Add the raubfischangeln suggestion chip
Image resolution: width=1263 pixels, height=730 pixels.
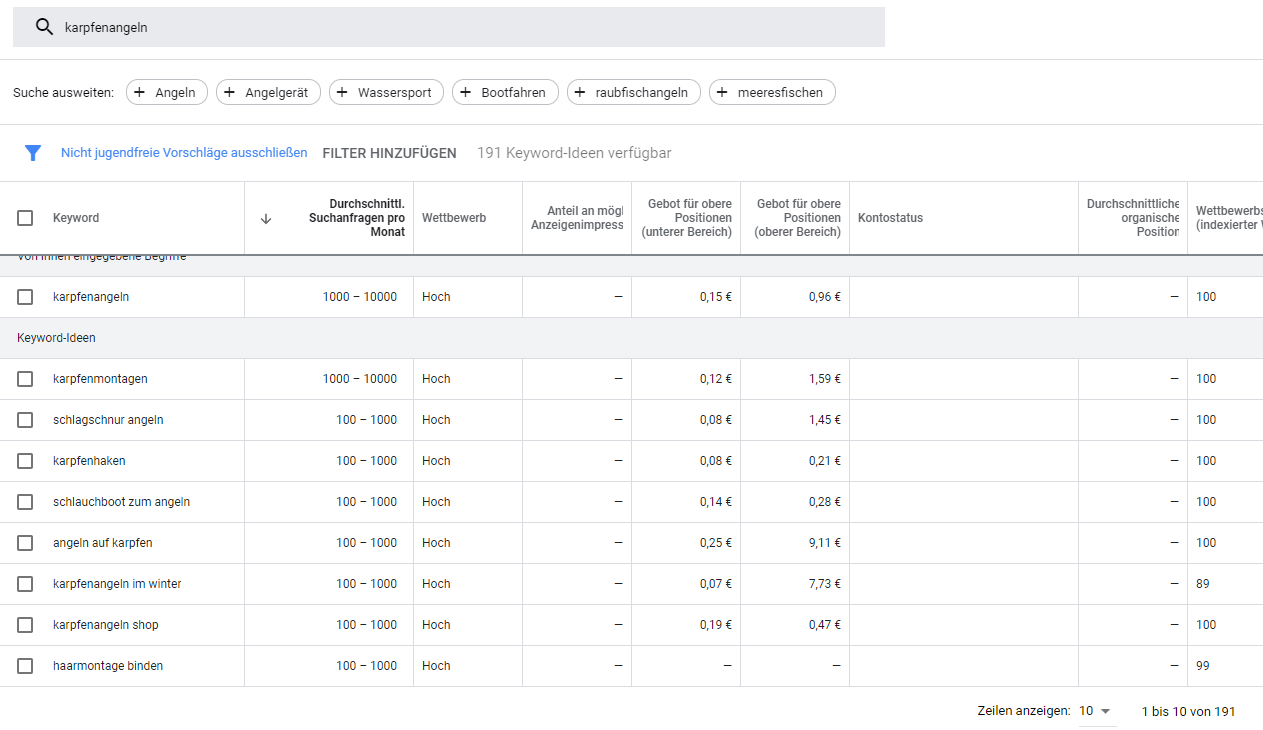point(633,92)
